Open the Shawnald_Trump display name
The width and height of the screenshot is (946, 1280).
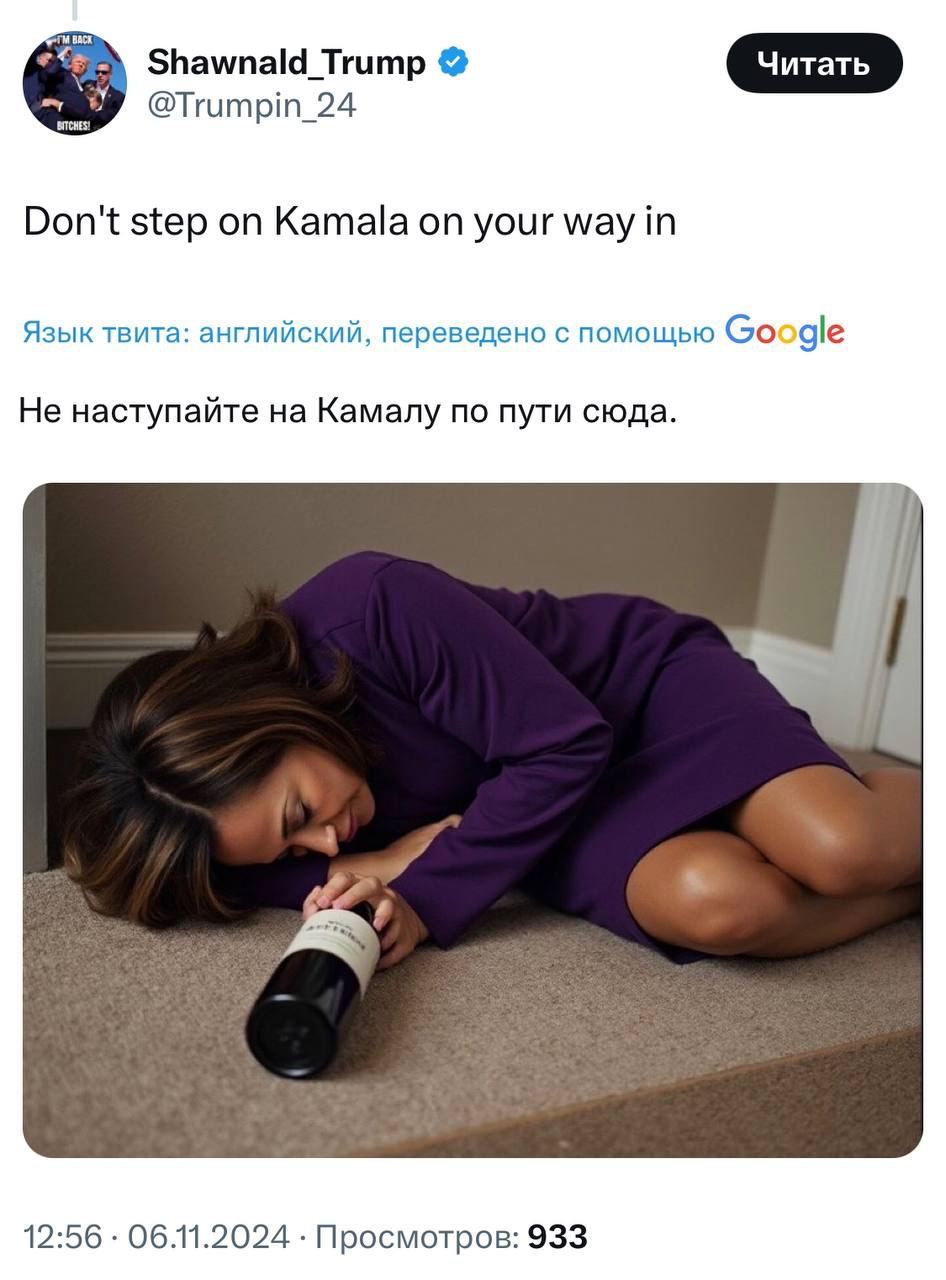tap(286, 63)
